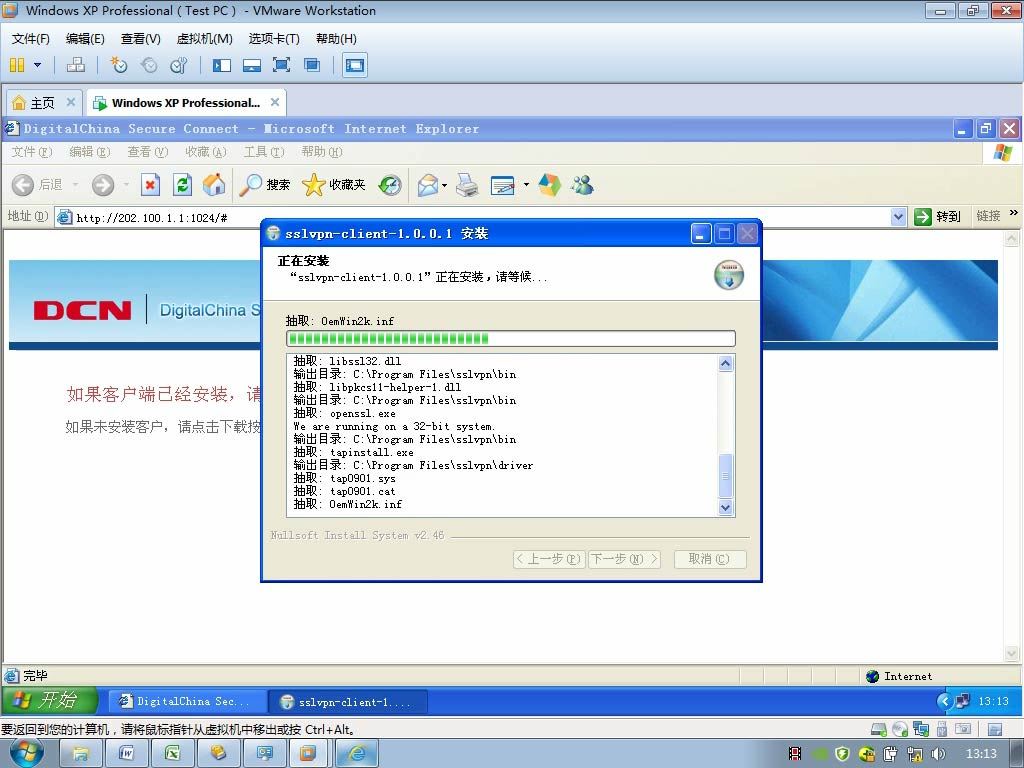The image size is (1024, 768).
Task: Revert to snapshot icon in VMware toolbar
Action: [149, 65]
